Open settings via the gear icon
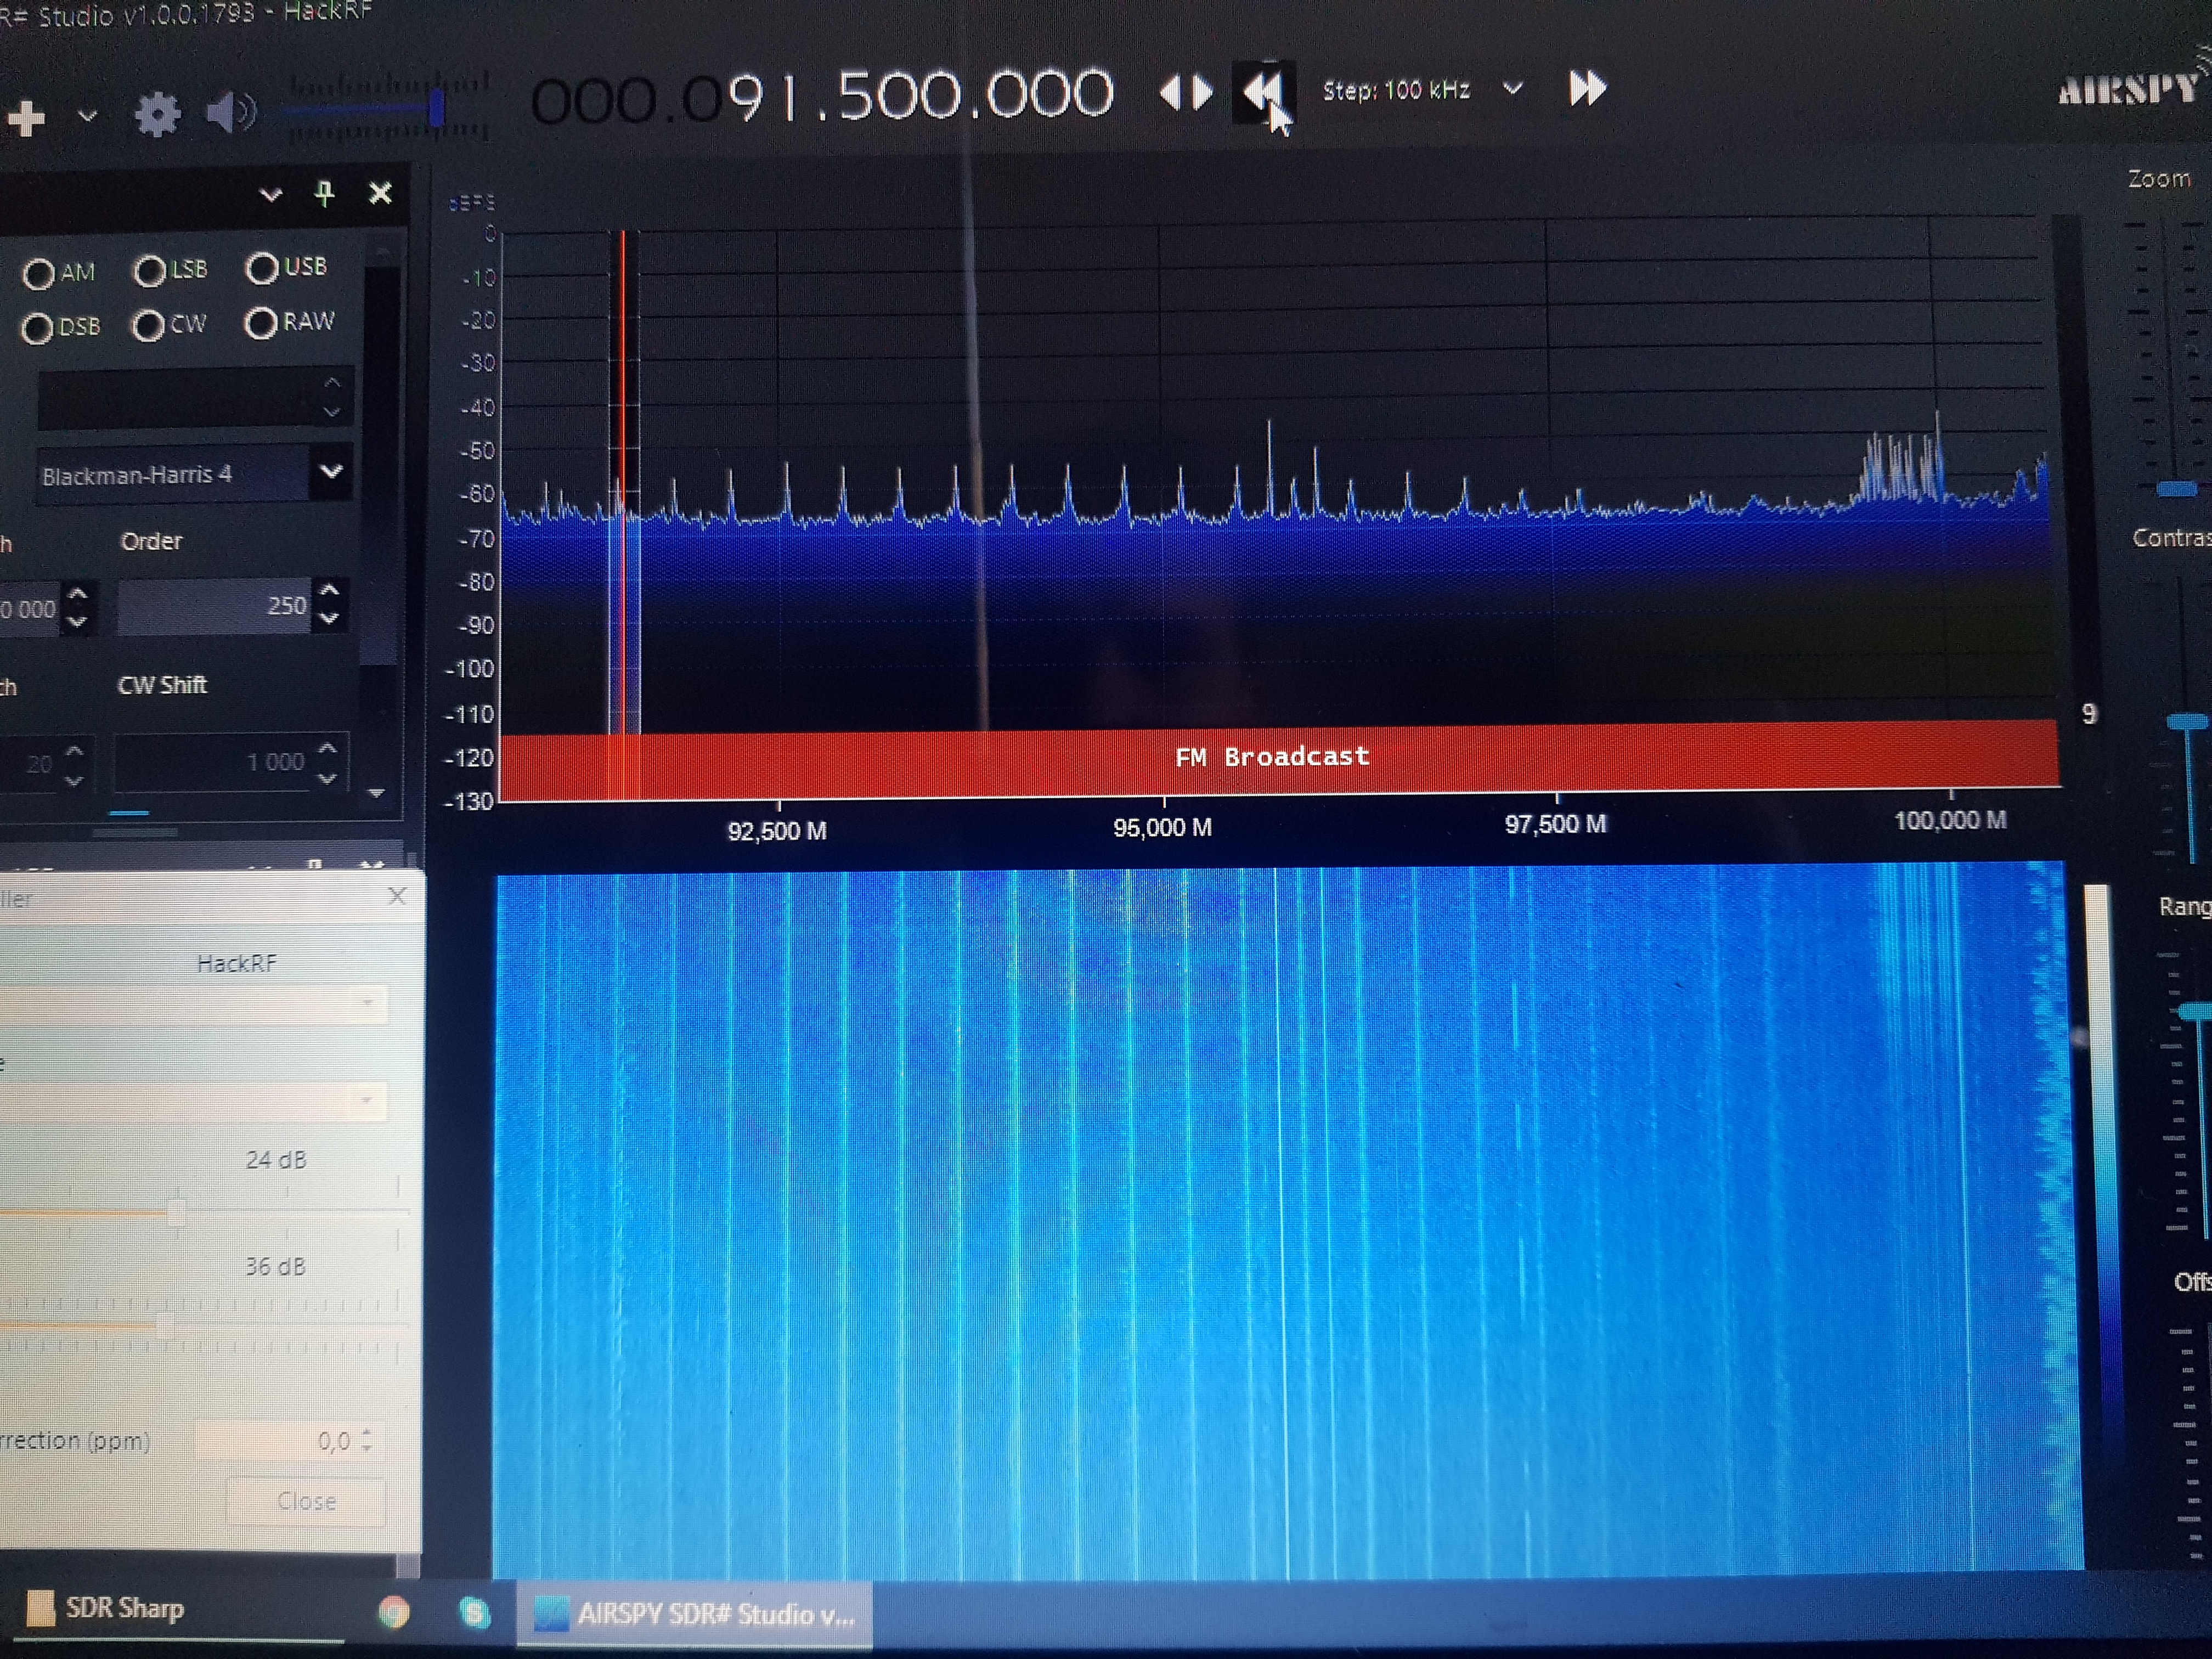2212x1659 pixels. click(157, 114)
